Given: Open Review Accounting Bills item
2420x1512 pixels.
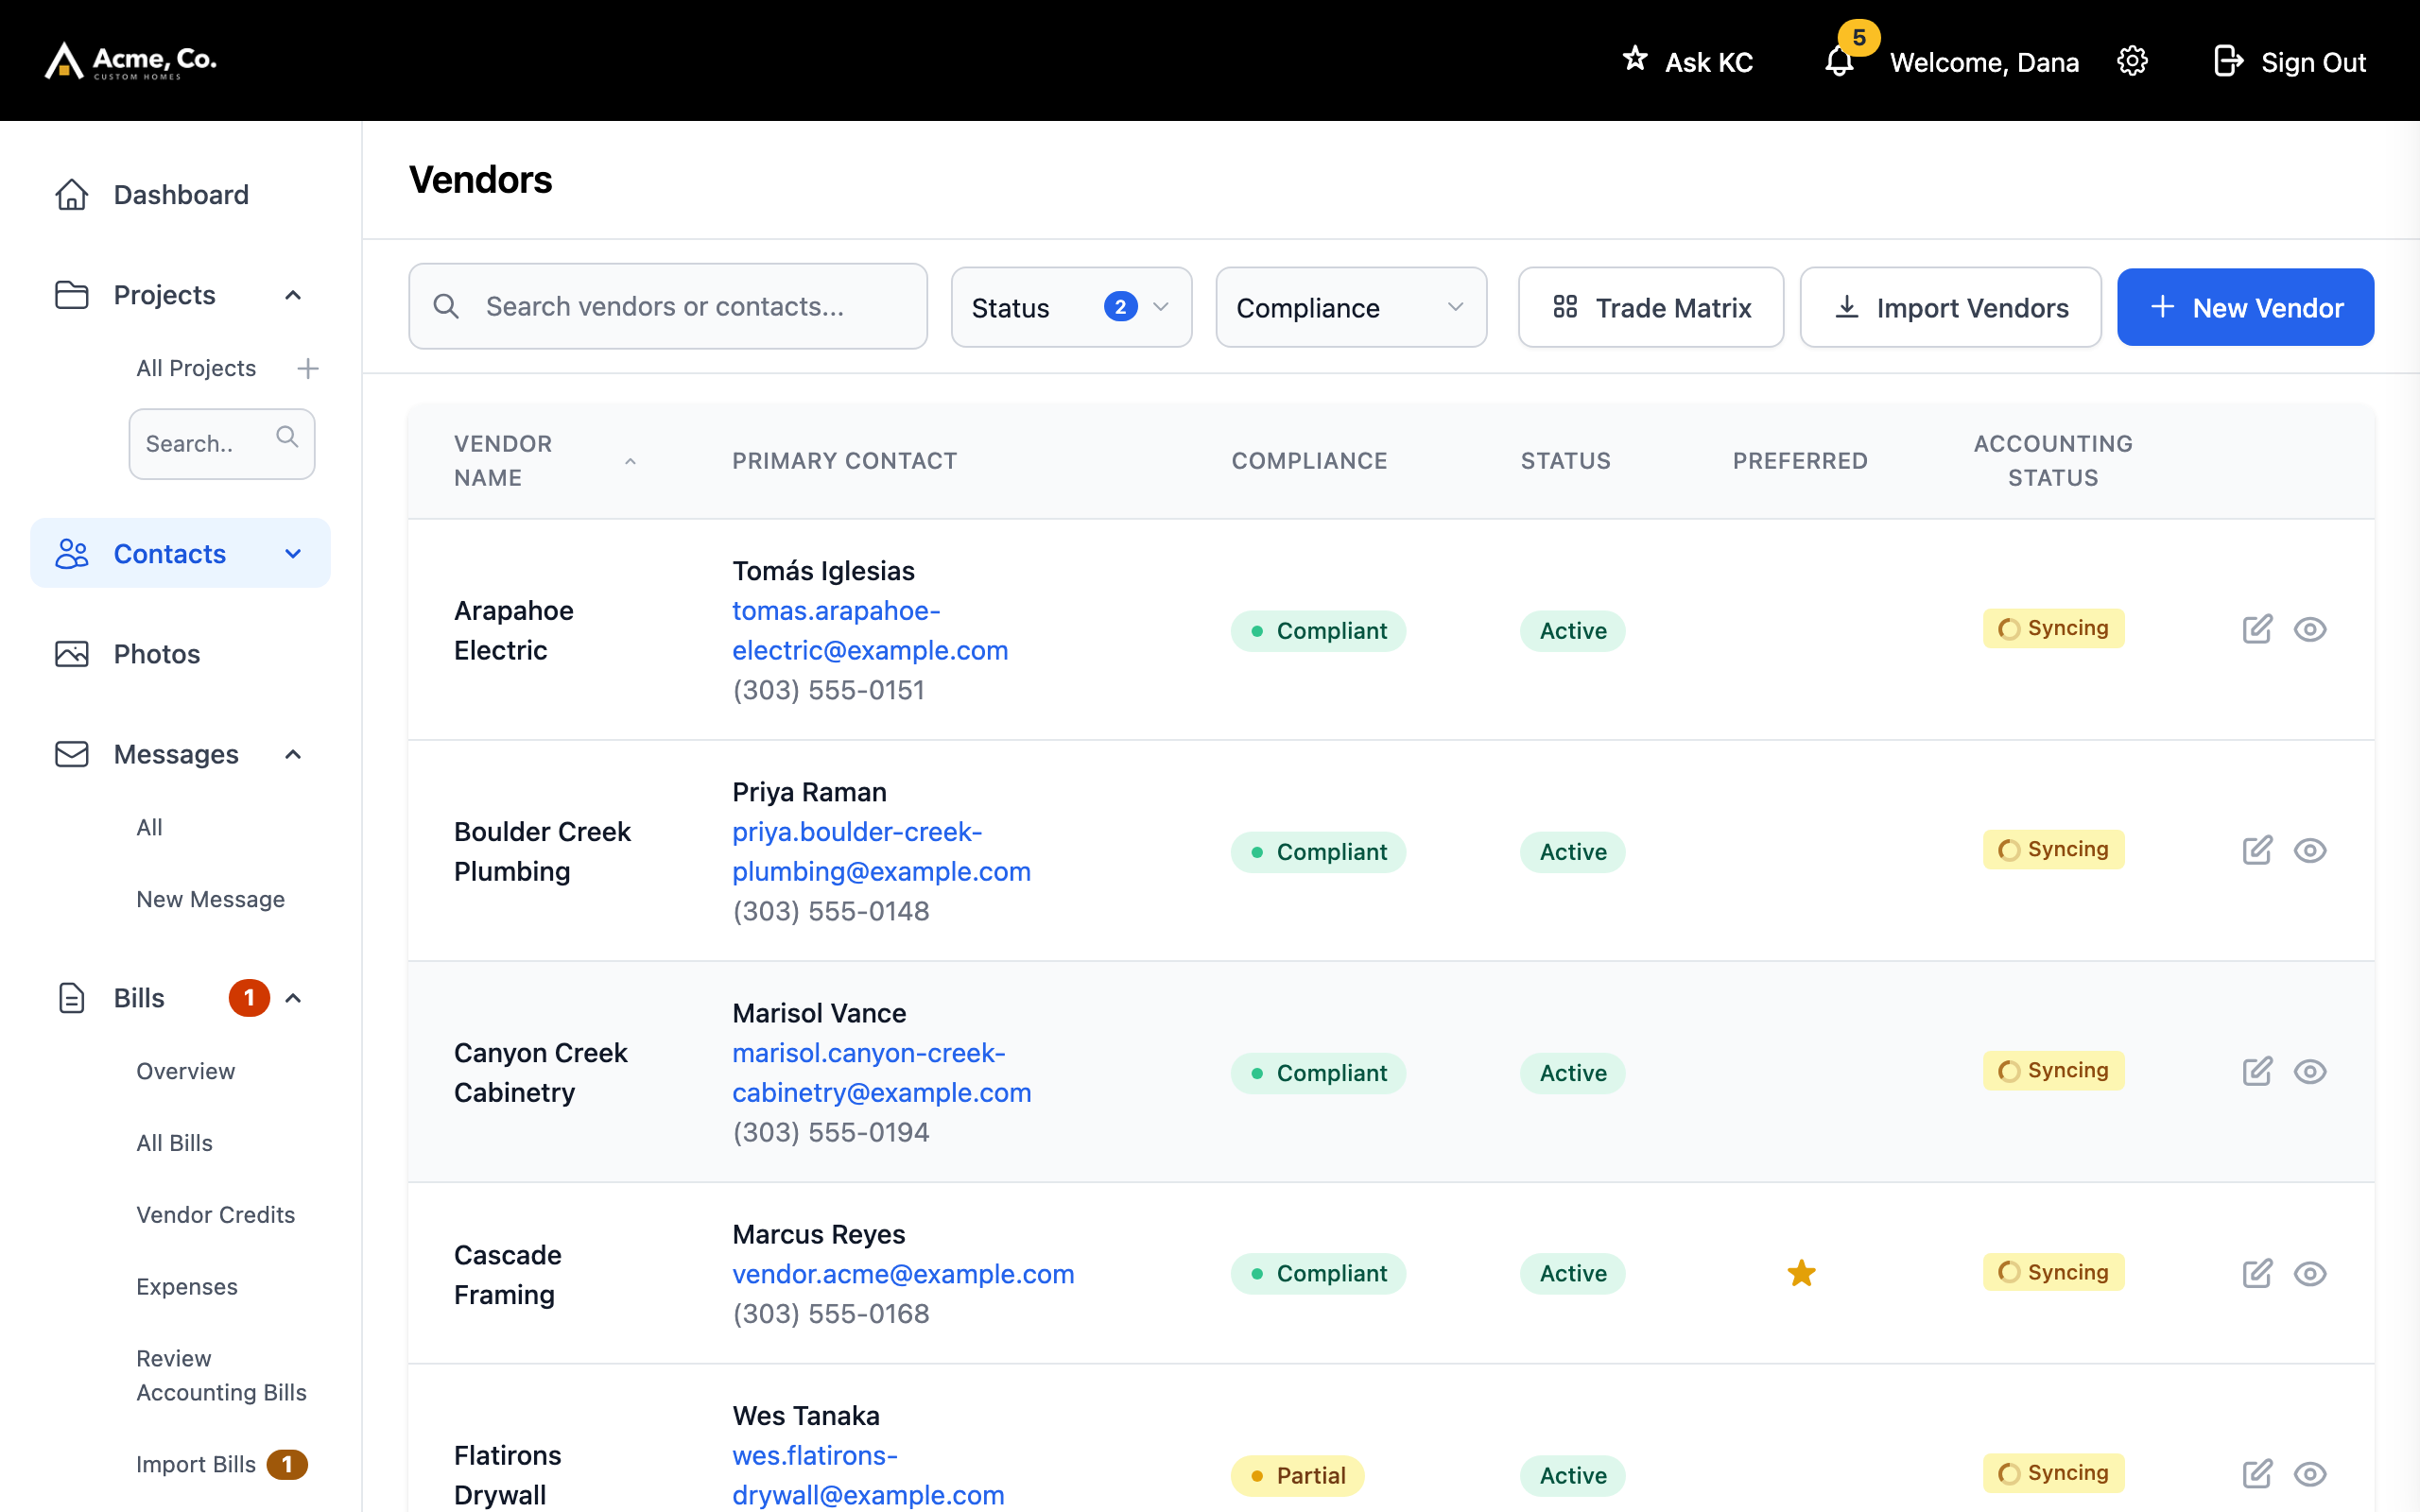Looking at the screenshot, I should 221,1375.
